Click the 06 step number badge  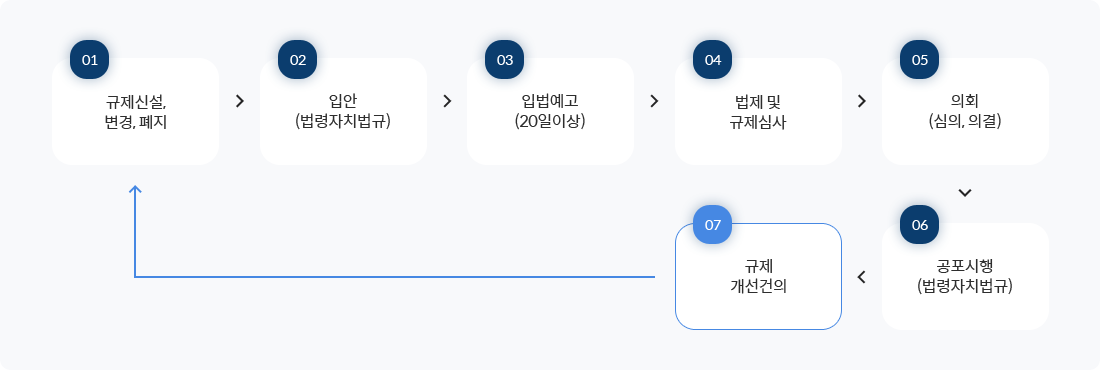919,225
